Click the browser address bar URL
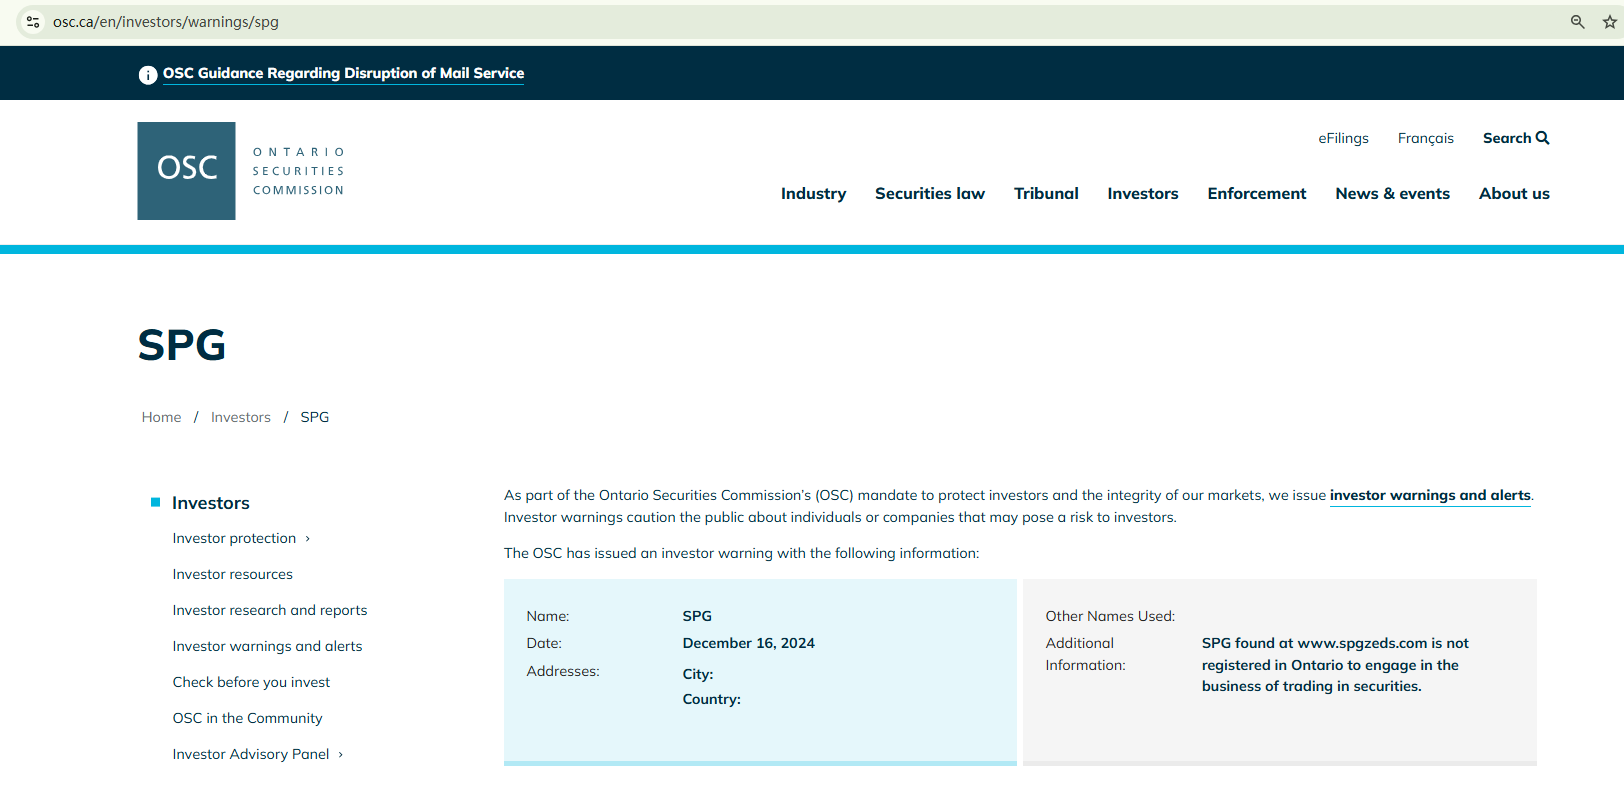 click(166, 22)
